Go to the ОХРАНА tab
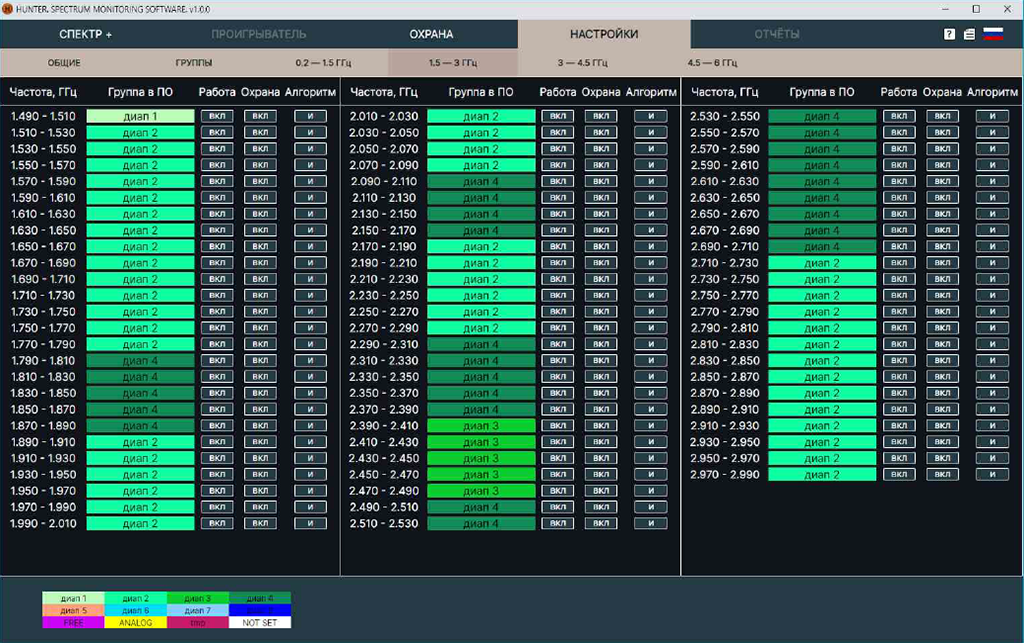 (x=431, y=34)
